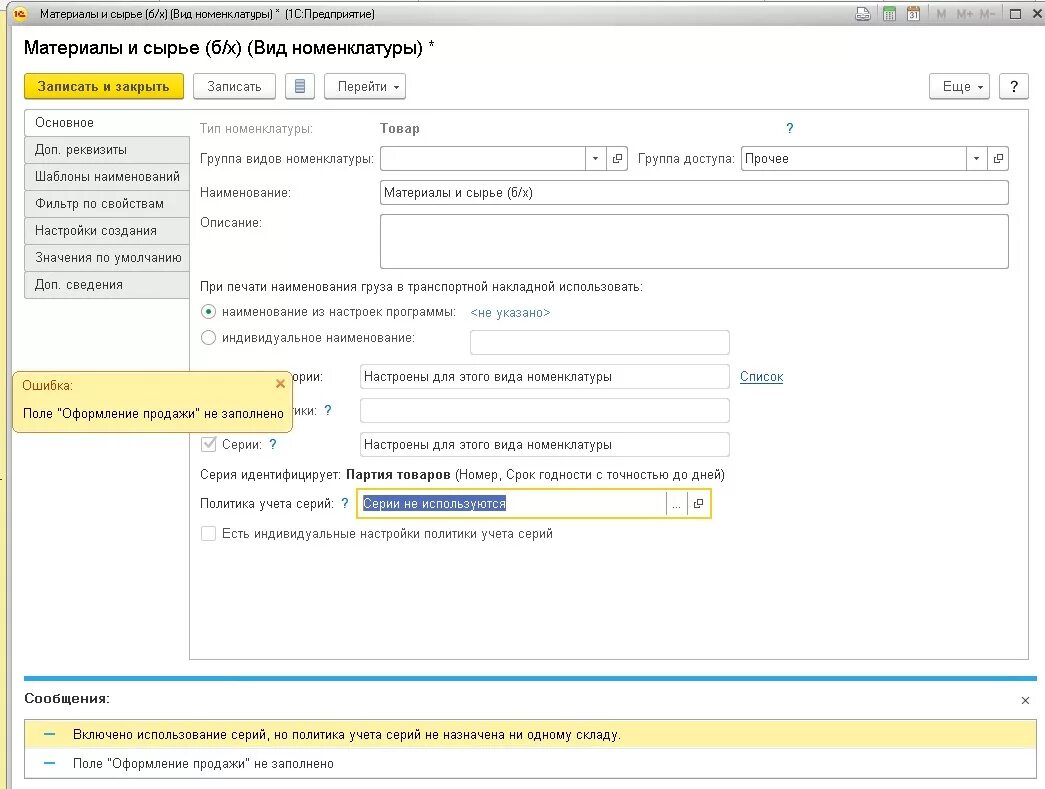
Task: Click the M memory button in title bar
Action: pyautogui.click(x=941, y=14)
